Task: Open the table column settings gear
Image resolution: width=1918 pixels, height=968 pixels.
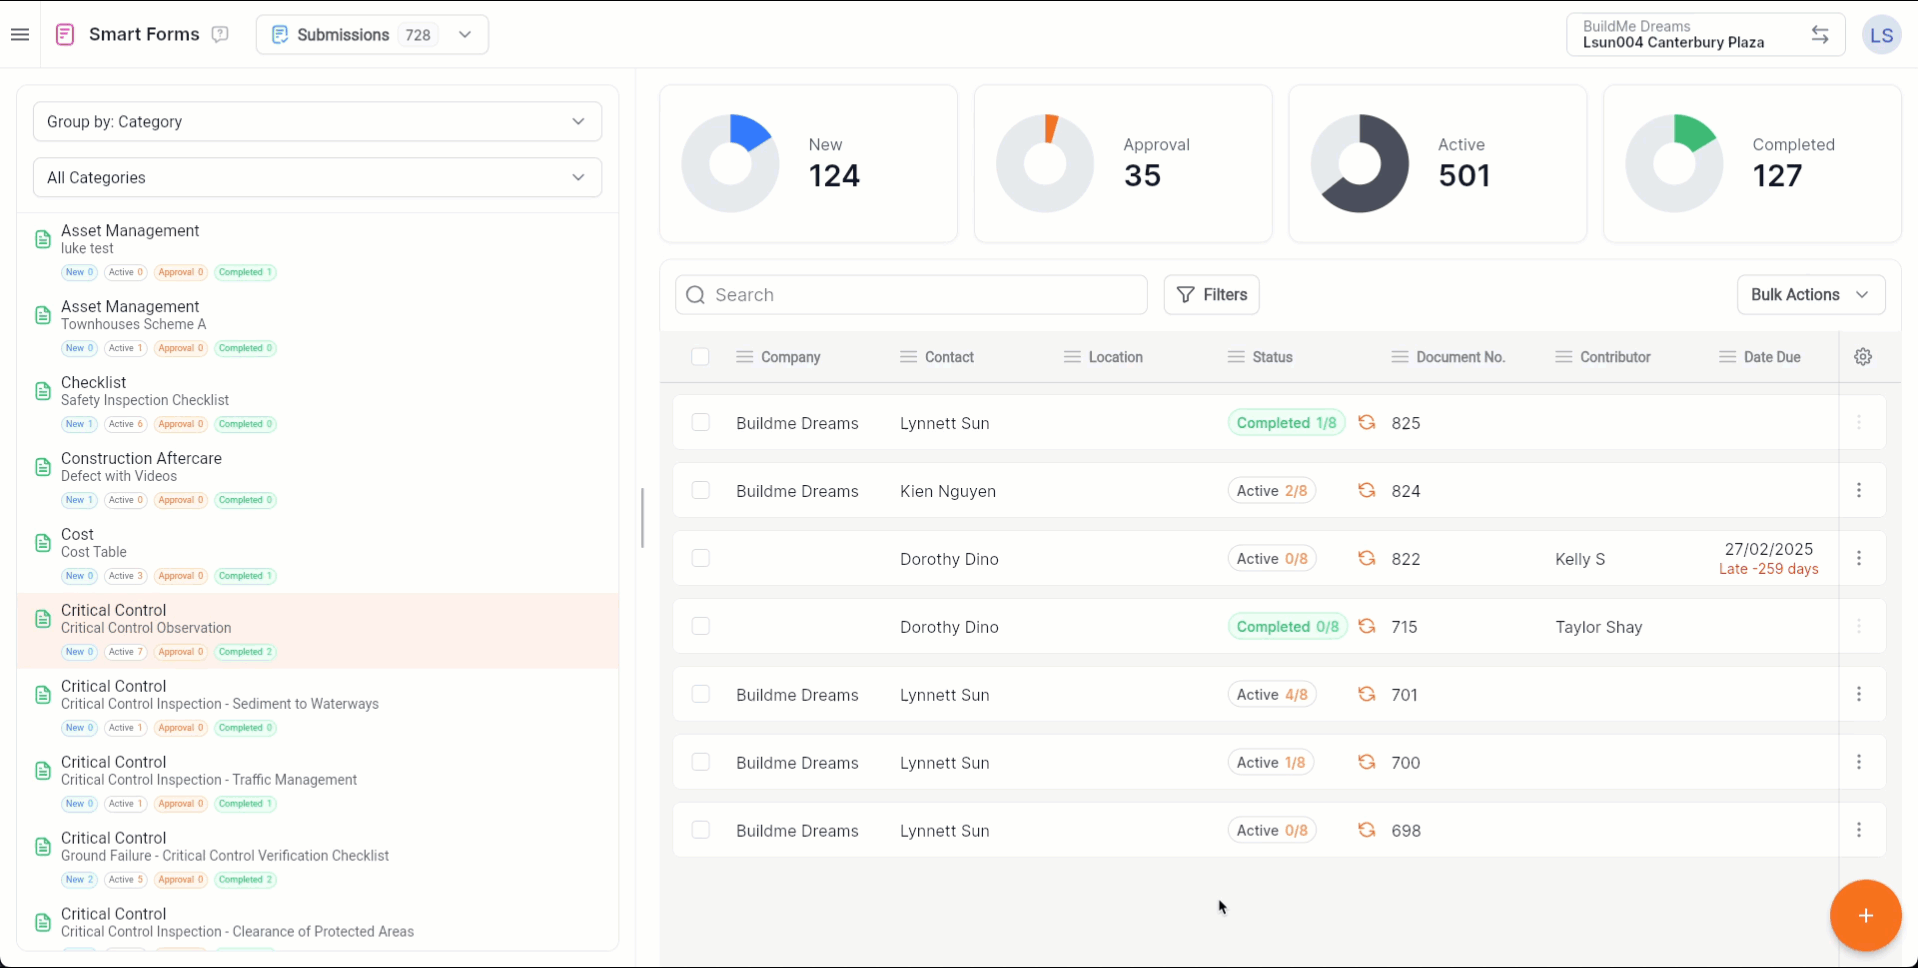Action: point(1862,357)
